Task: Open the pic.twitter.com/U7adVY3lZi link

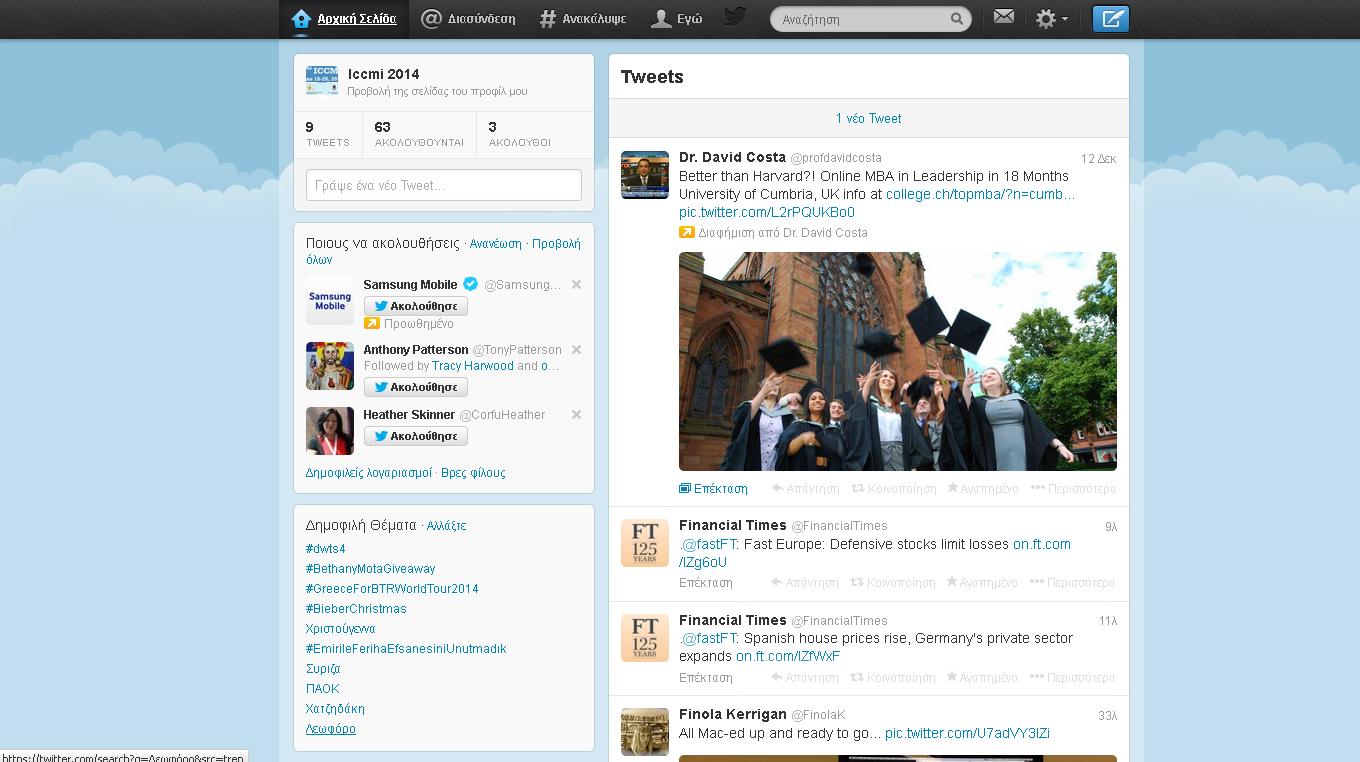Action: [x=967, y=733]
